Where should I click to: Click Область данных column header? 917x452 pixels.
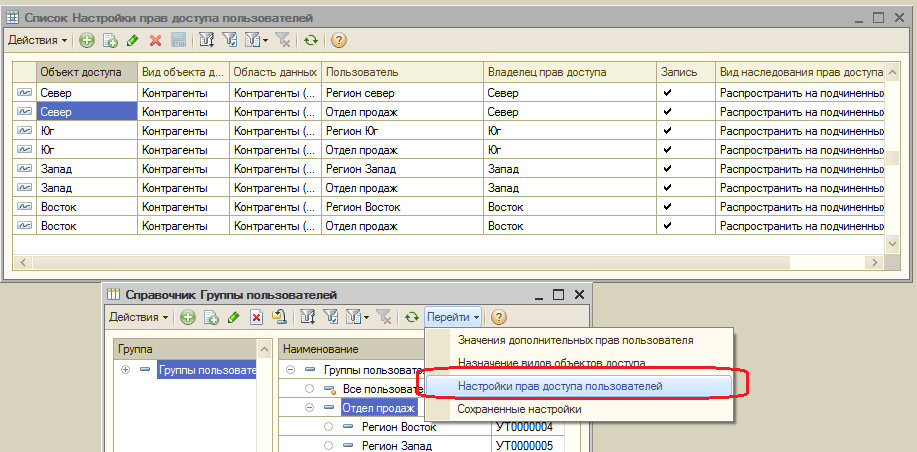(x=275, y=73)
